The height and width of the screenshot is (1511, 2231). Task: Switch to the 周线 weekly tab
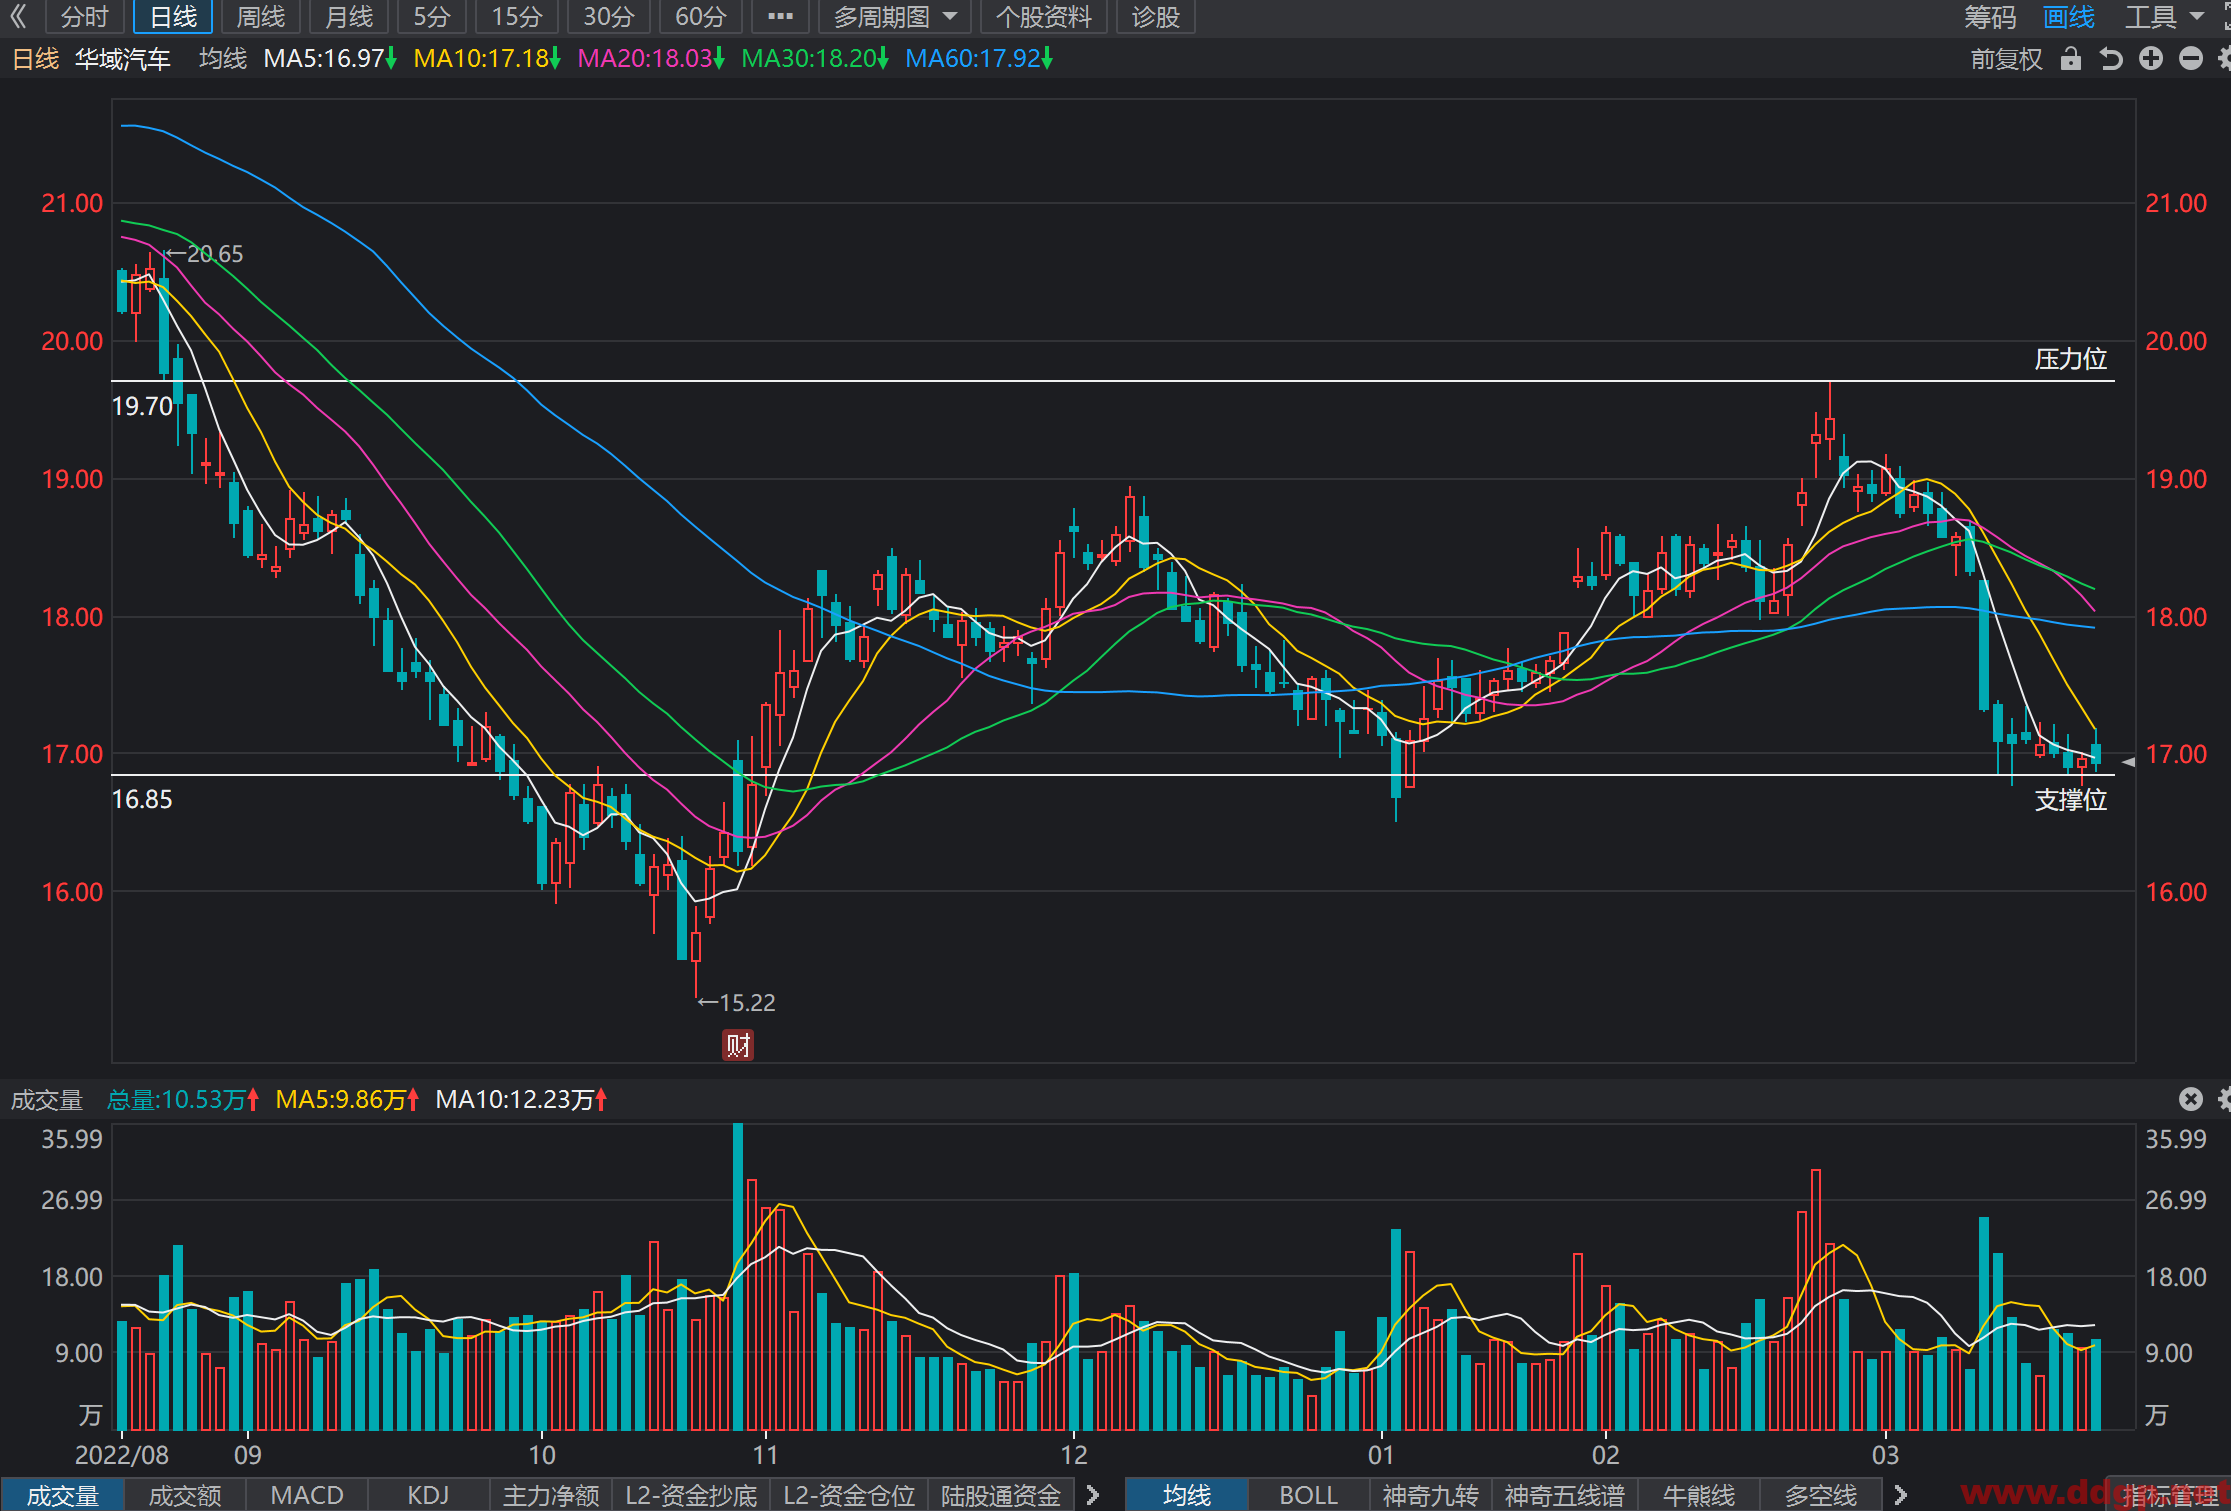point(260,16)
